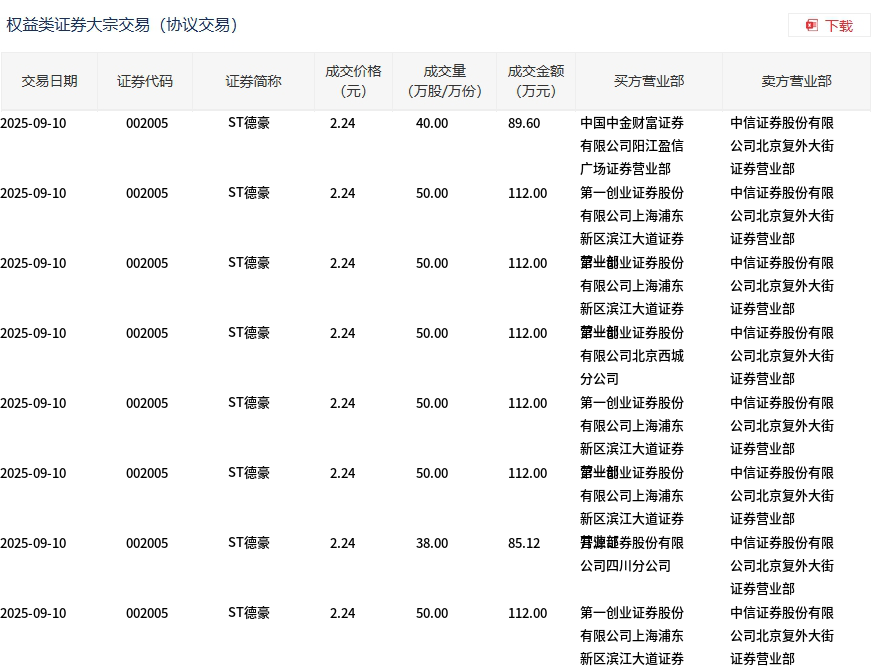Select the 中国中金财富证券 buyer cell
The image size is (872, 672).
pyautogui.click(x=632, y=146)
